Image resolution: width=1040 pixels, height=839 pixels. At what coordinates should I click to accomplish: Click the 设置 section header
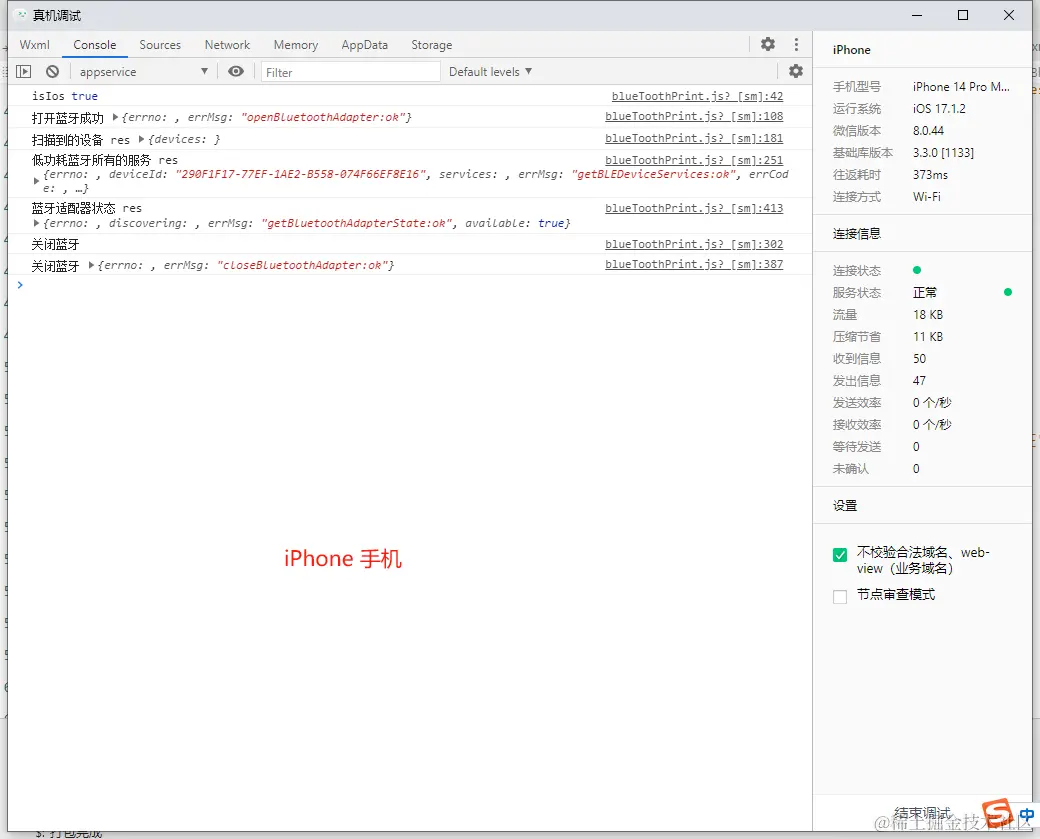click(845, 505)
